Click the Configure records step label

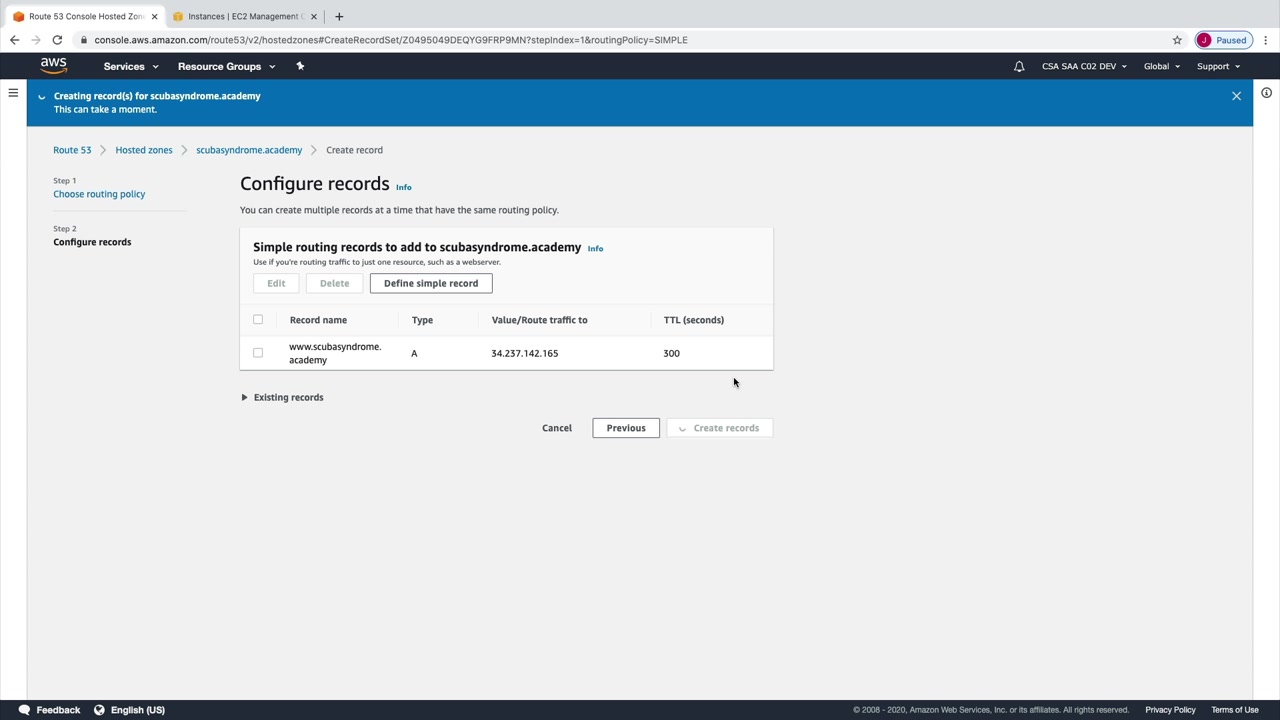92,242
